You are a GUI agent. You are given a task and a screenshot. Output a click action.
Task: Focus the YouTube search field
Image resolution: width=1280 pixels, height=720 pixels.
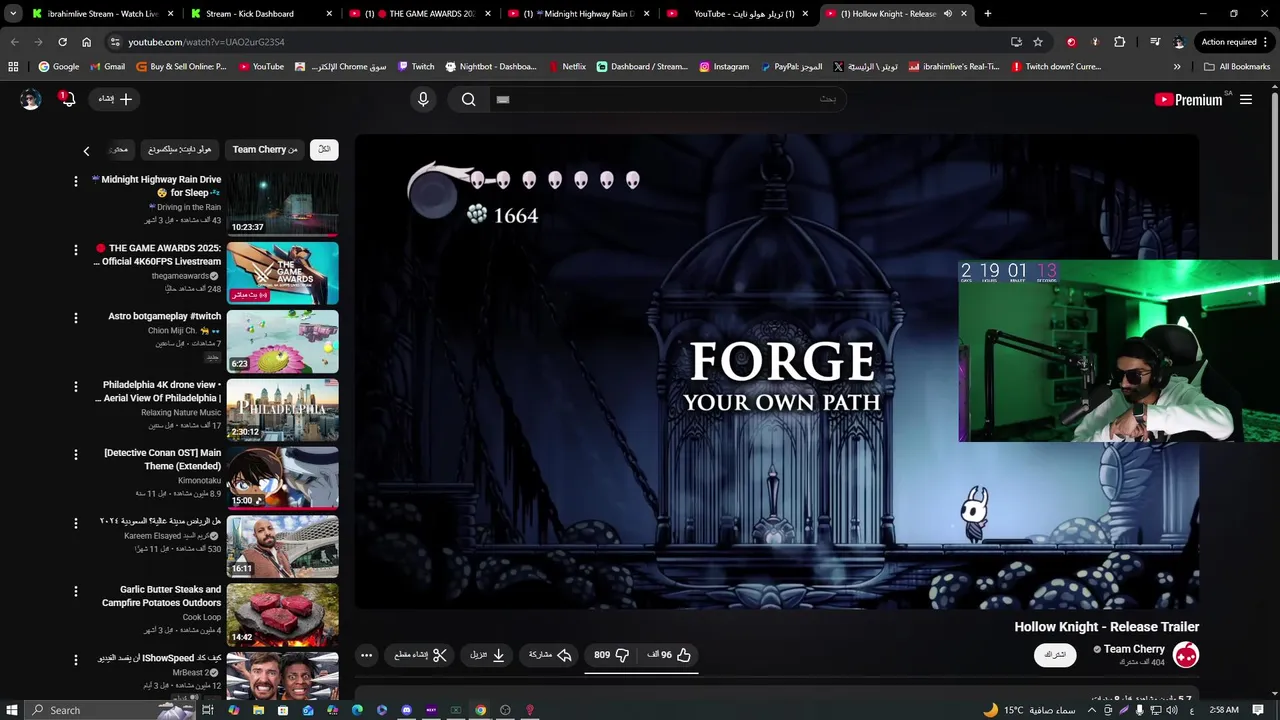[x=667, y=99]
